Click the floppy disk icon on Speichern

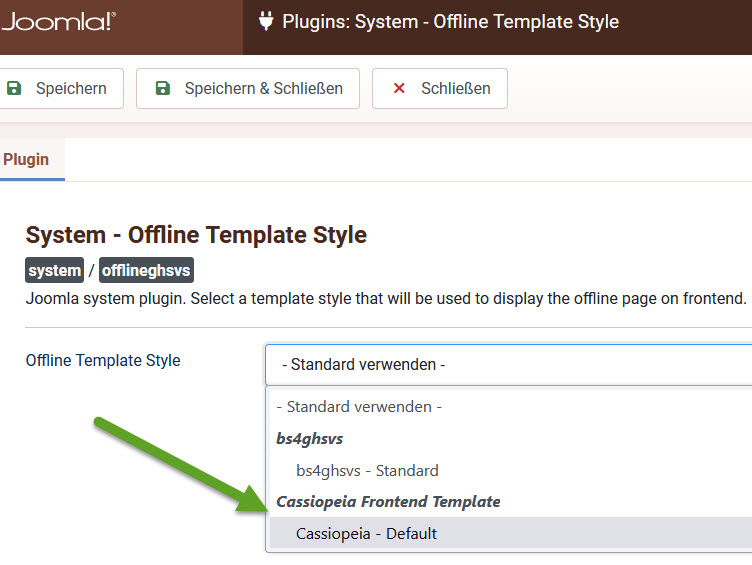coord(14,88)
